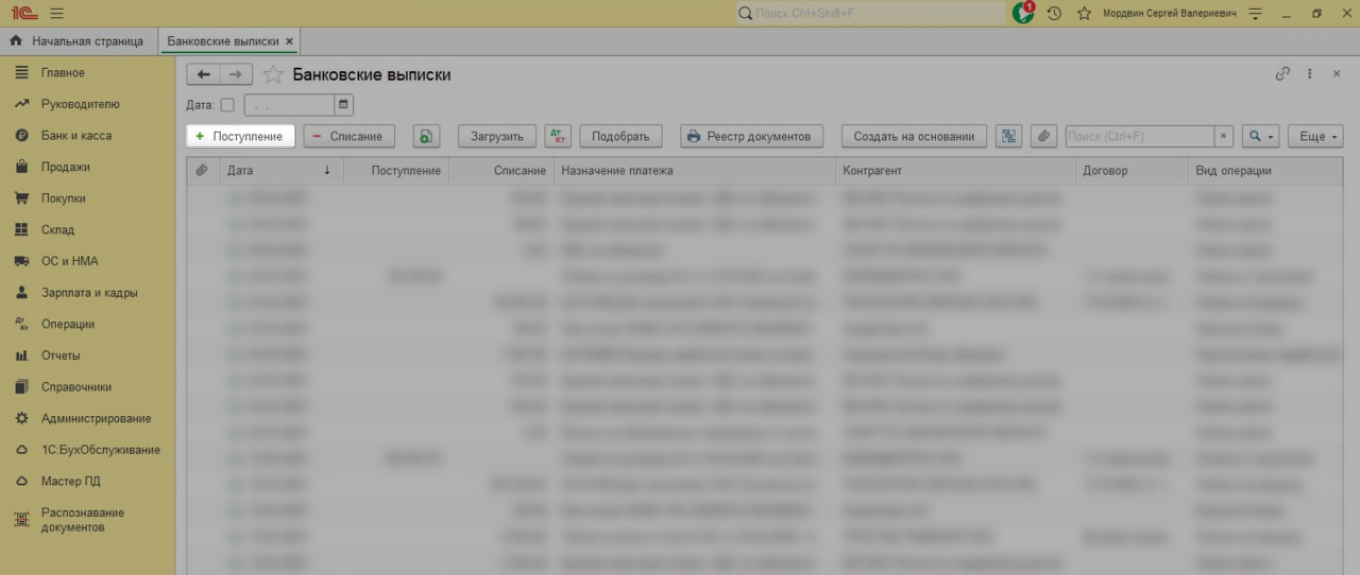The width and height of the screenshot is (1360, 575).
Task: Open the Справочники section
Action: [x=76, y=387]
